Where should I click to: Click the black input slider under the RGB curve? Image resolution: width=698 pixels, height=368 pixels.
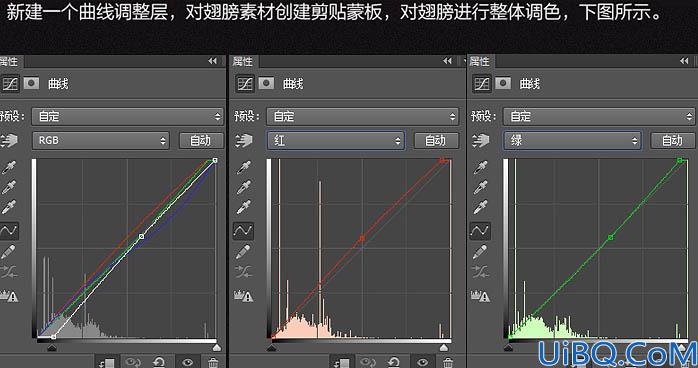52,348
